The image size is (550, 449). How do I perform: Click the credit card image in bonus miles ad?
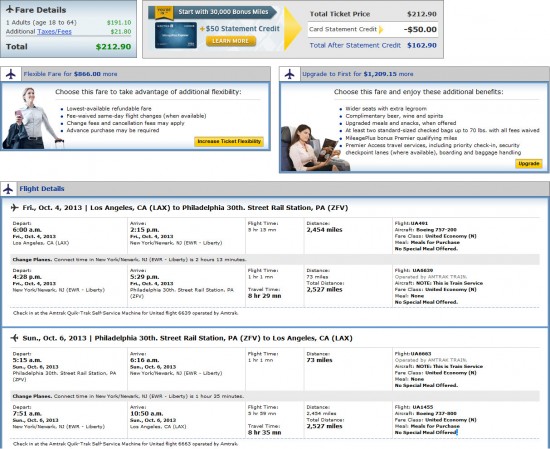176,35
